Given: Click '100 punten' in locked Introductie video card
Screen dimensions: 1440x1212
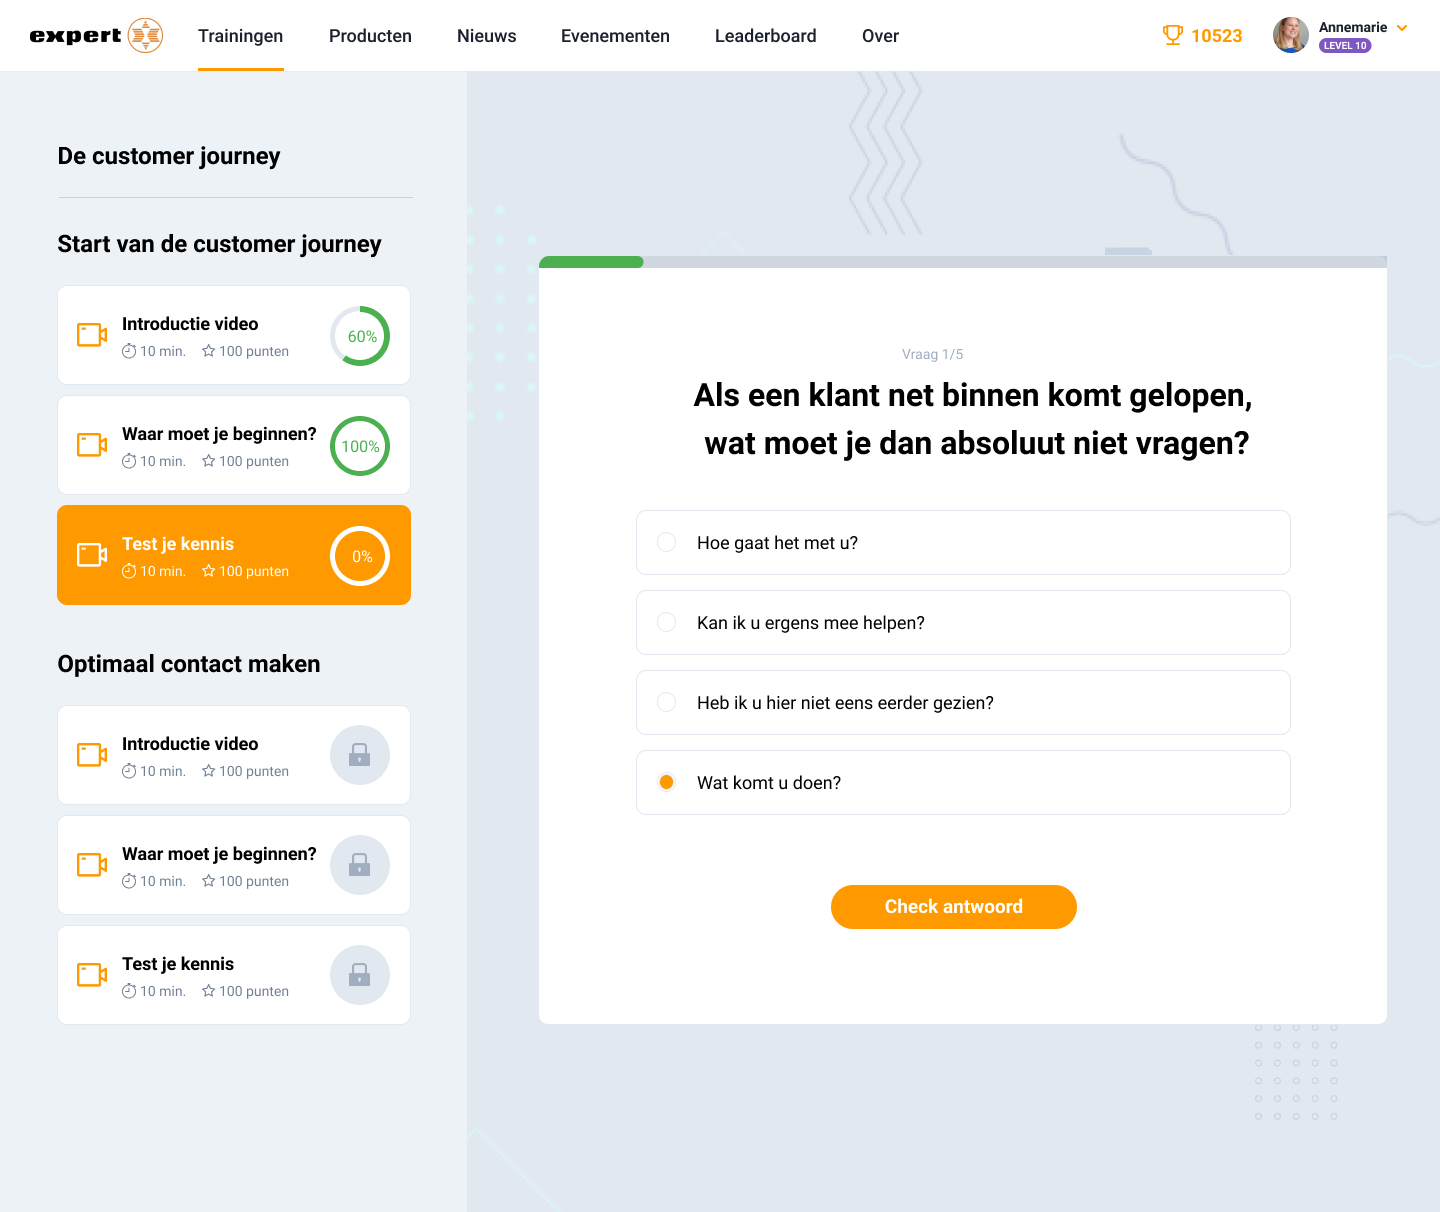Looking at the screenshot, I should (254, 771).
